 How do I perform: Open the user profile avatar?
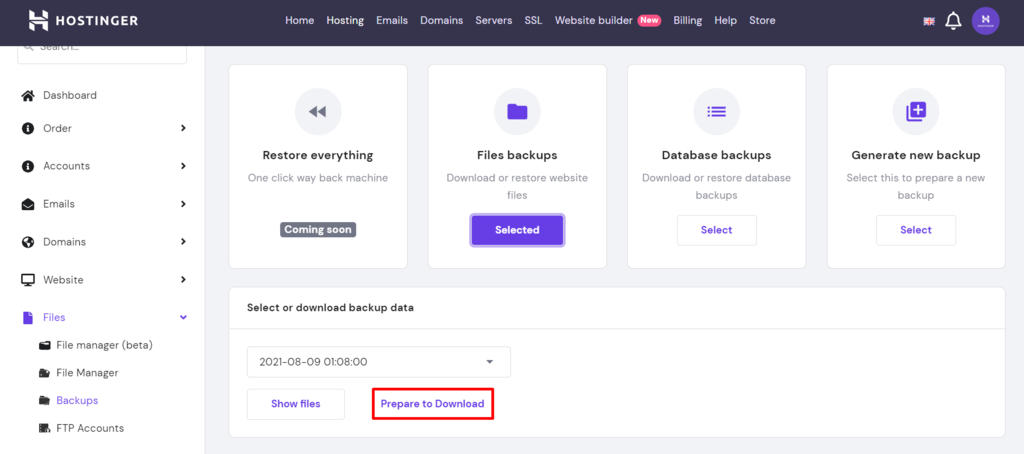[x=985, y=21]
